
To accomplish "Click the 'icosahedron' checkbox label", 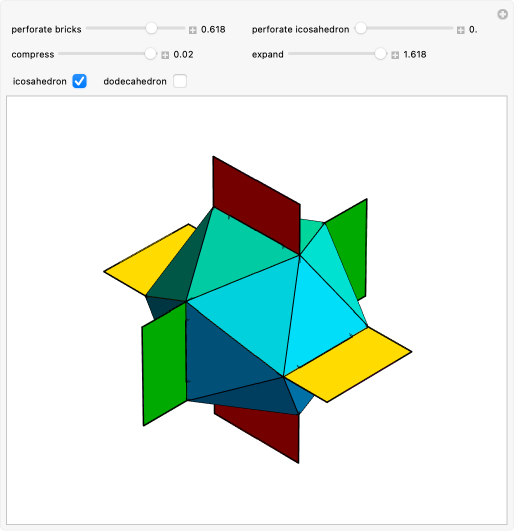I will (40, 81).
